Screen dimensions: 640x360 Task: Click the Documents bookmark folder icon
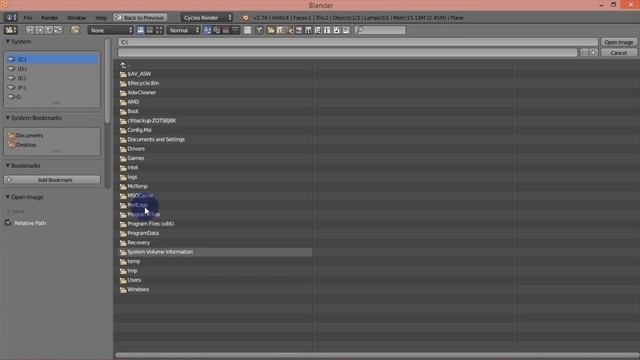pyautogui.click(x=11, y=136)
